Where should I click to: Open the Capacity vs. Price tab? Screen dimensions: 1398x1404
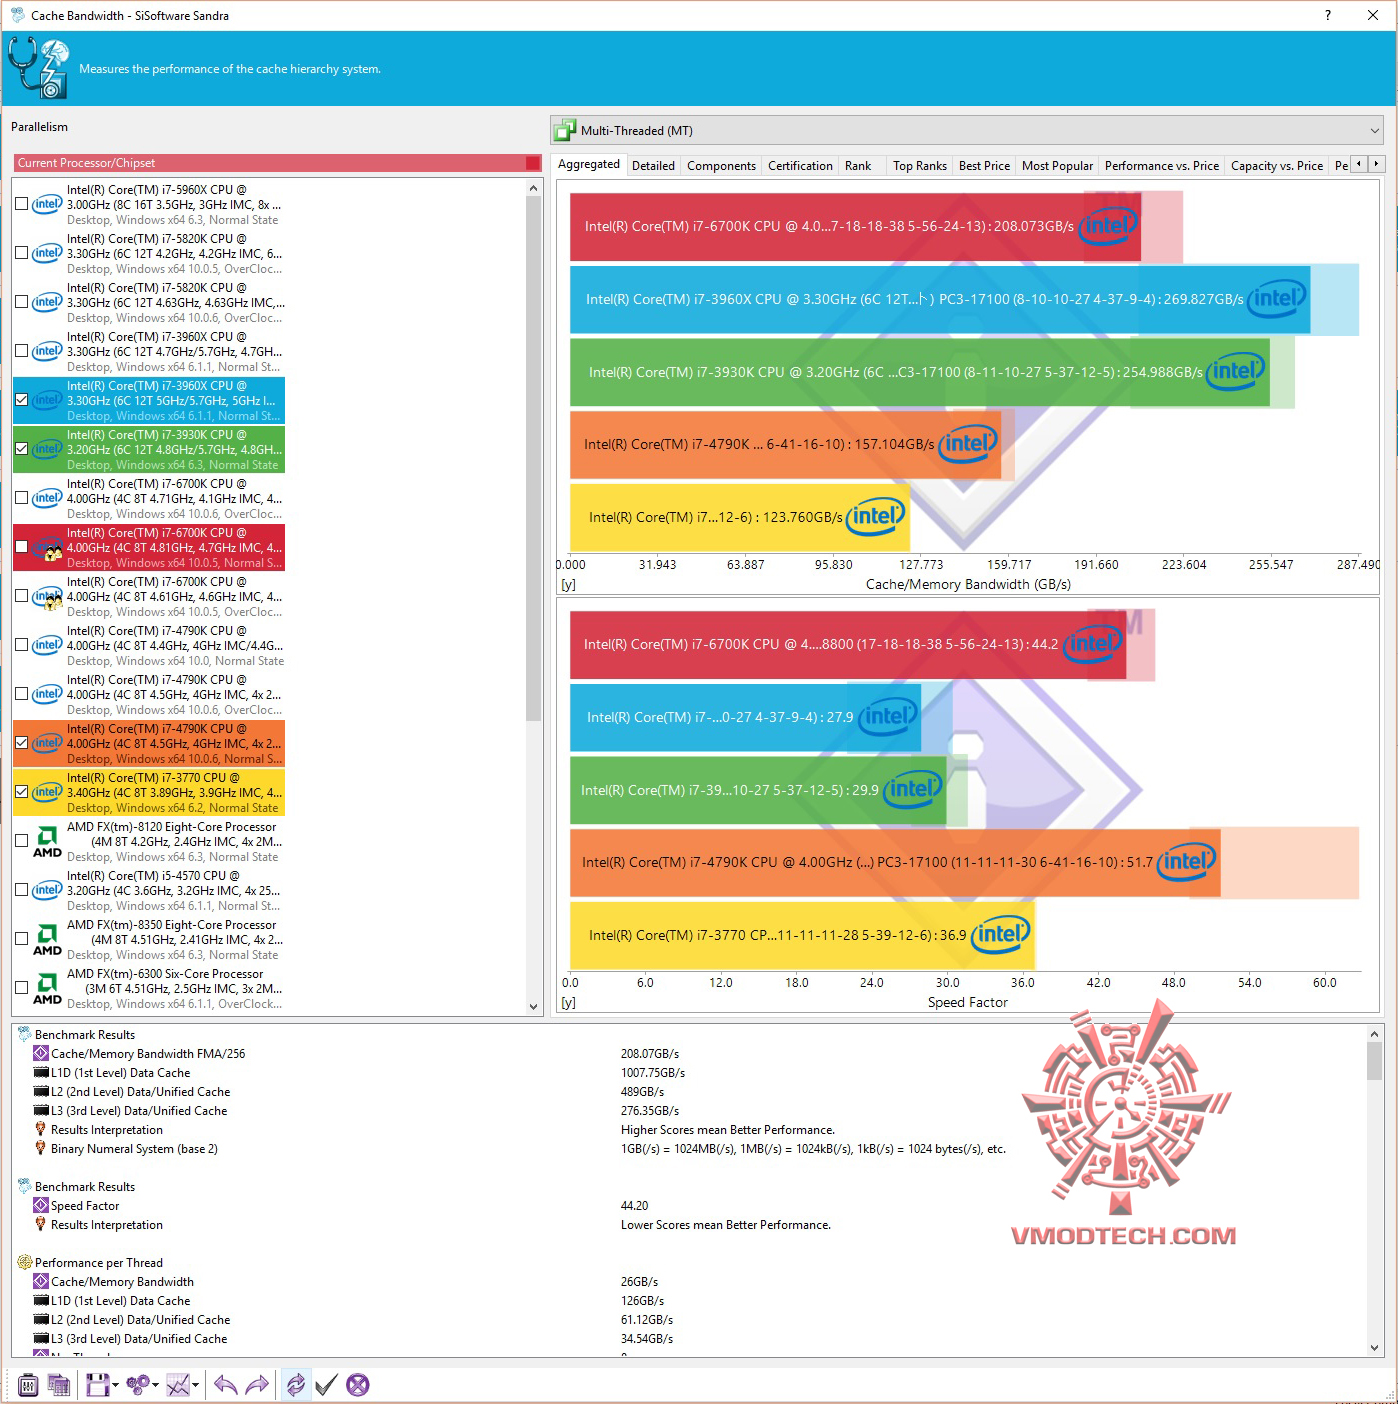(1277, 166)
